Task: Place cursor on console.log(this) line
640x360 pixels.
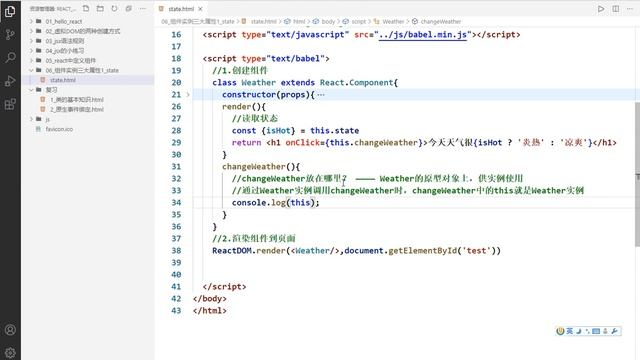Action: pos(276,202)
